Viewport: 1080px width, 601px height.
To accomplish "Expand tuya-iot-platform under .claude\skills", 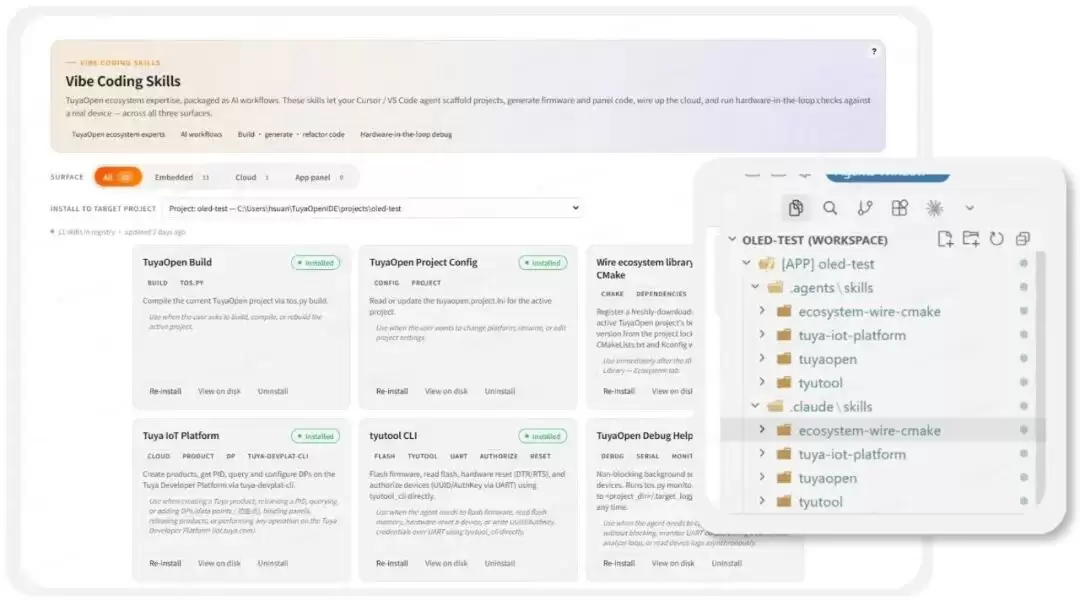I will [x=762, y=454].
